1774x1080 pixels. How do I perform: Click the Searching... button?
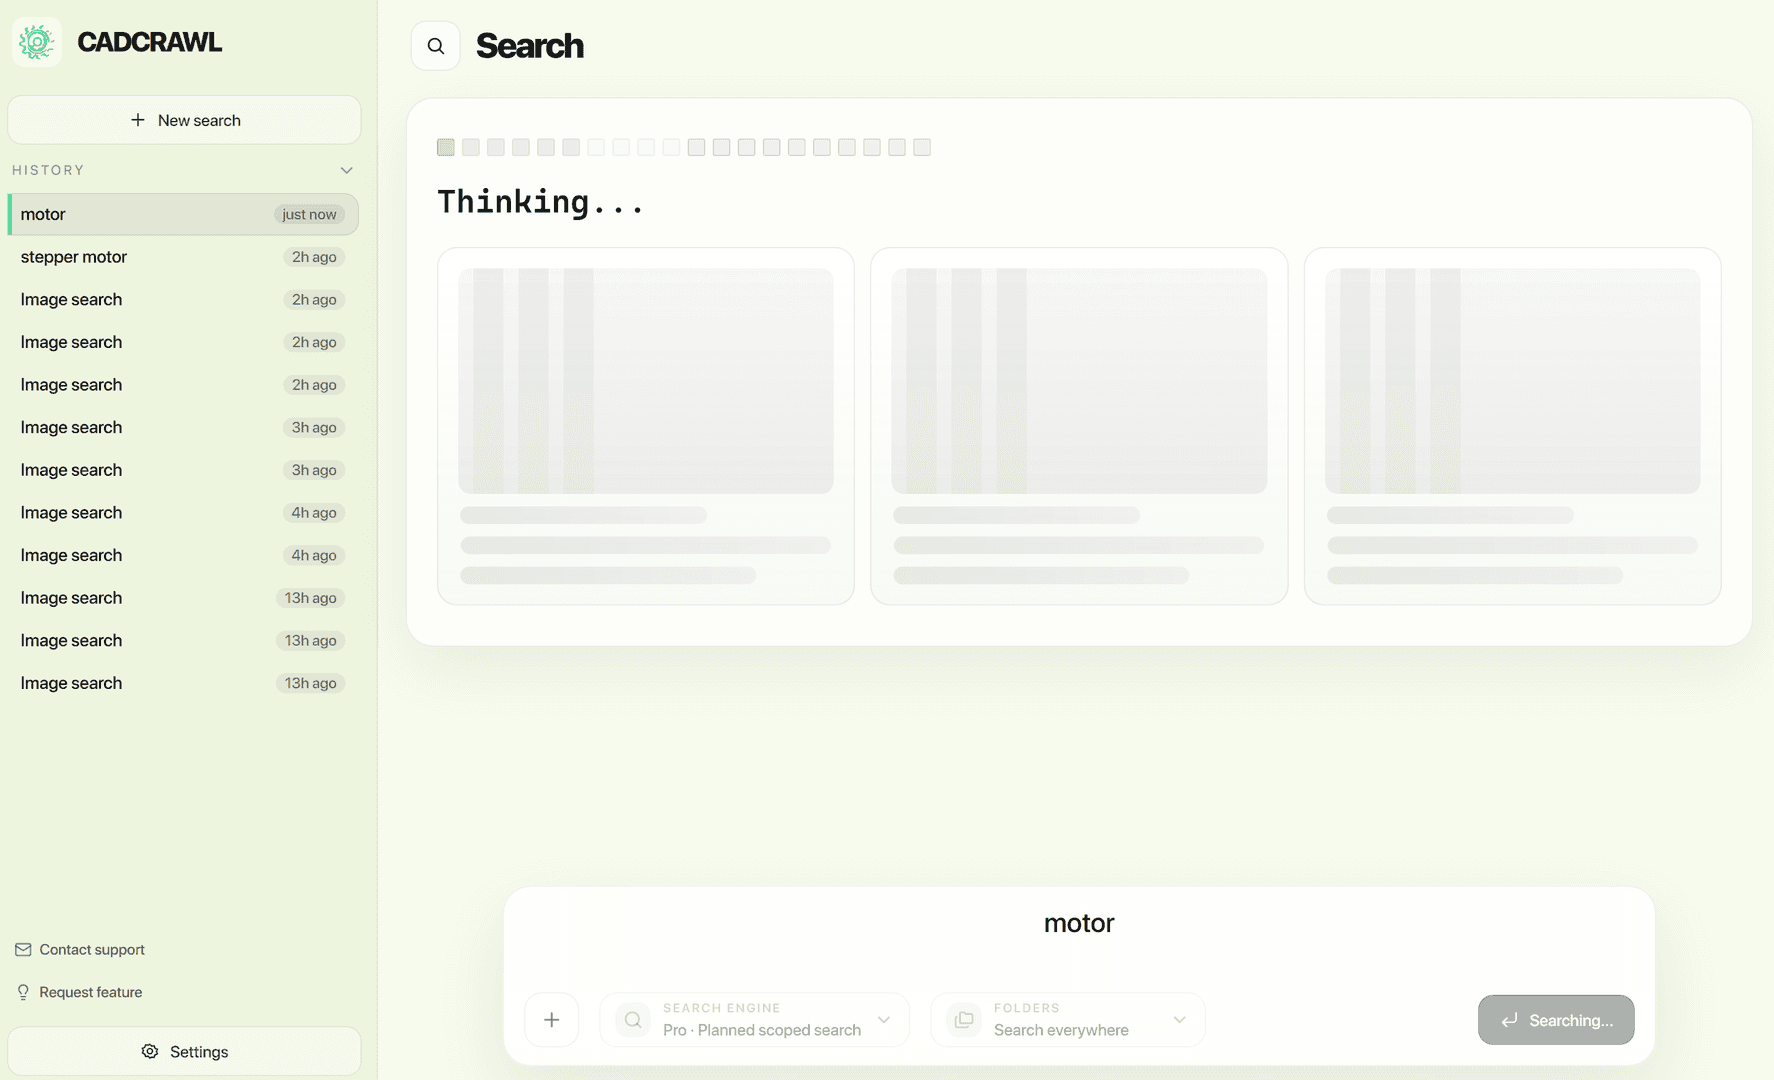(x=1556, y=1020)
